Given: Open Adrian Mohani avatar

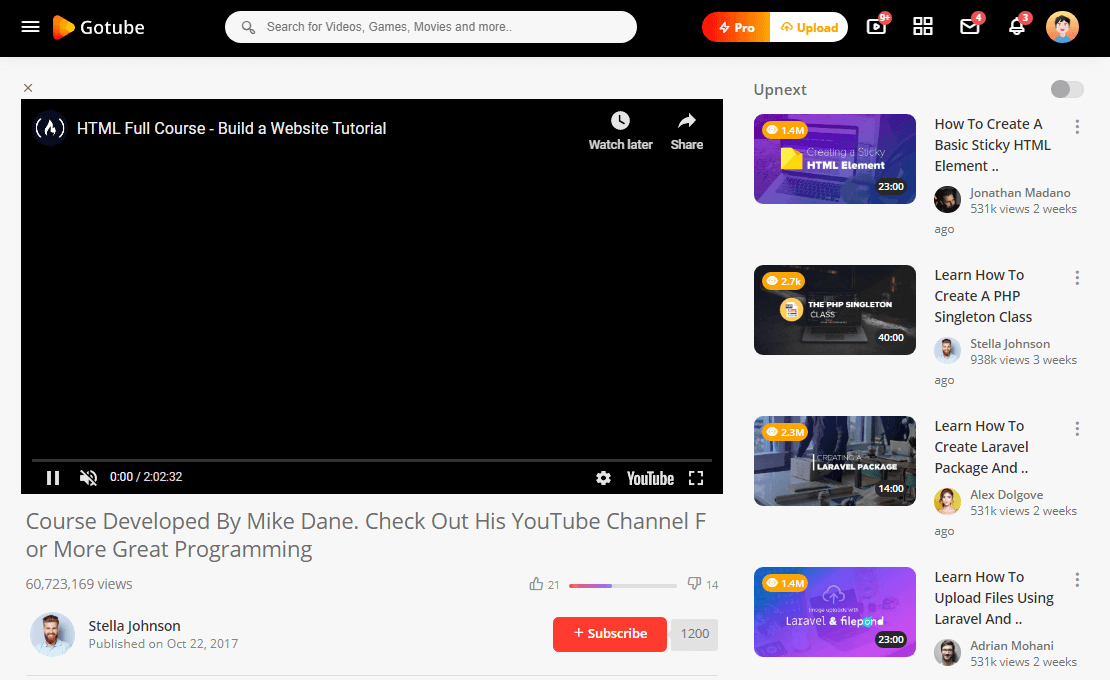Looking at the screenshot, I should point(947,652).
